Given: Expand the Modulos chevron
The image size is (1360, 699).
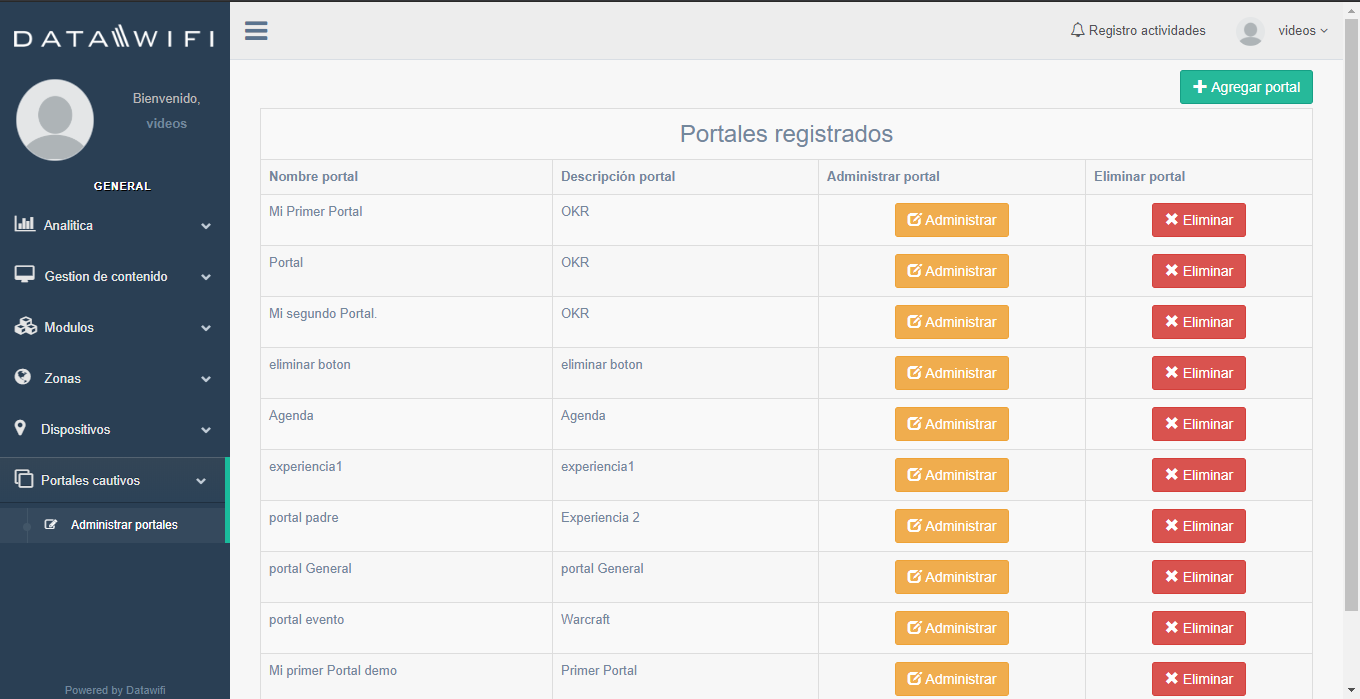Looking at the screenshot, I should click(206, 328).
